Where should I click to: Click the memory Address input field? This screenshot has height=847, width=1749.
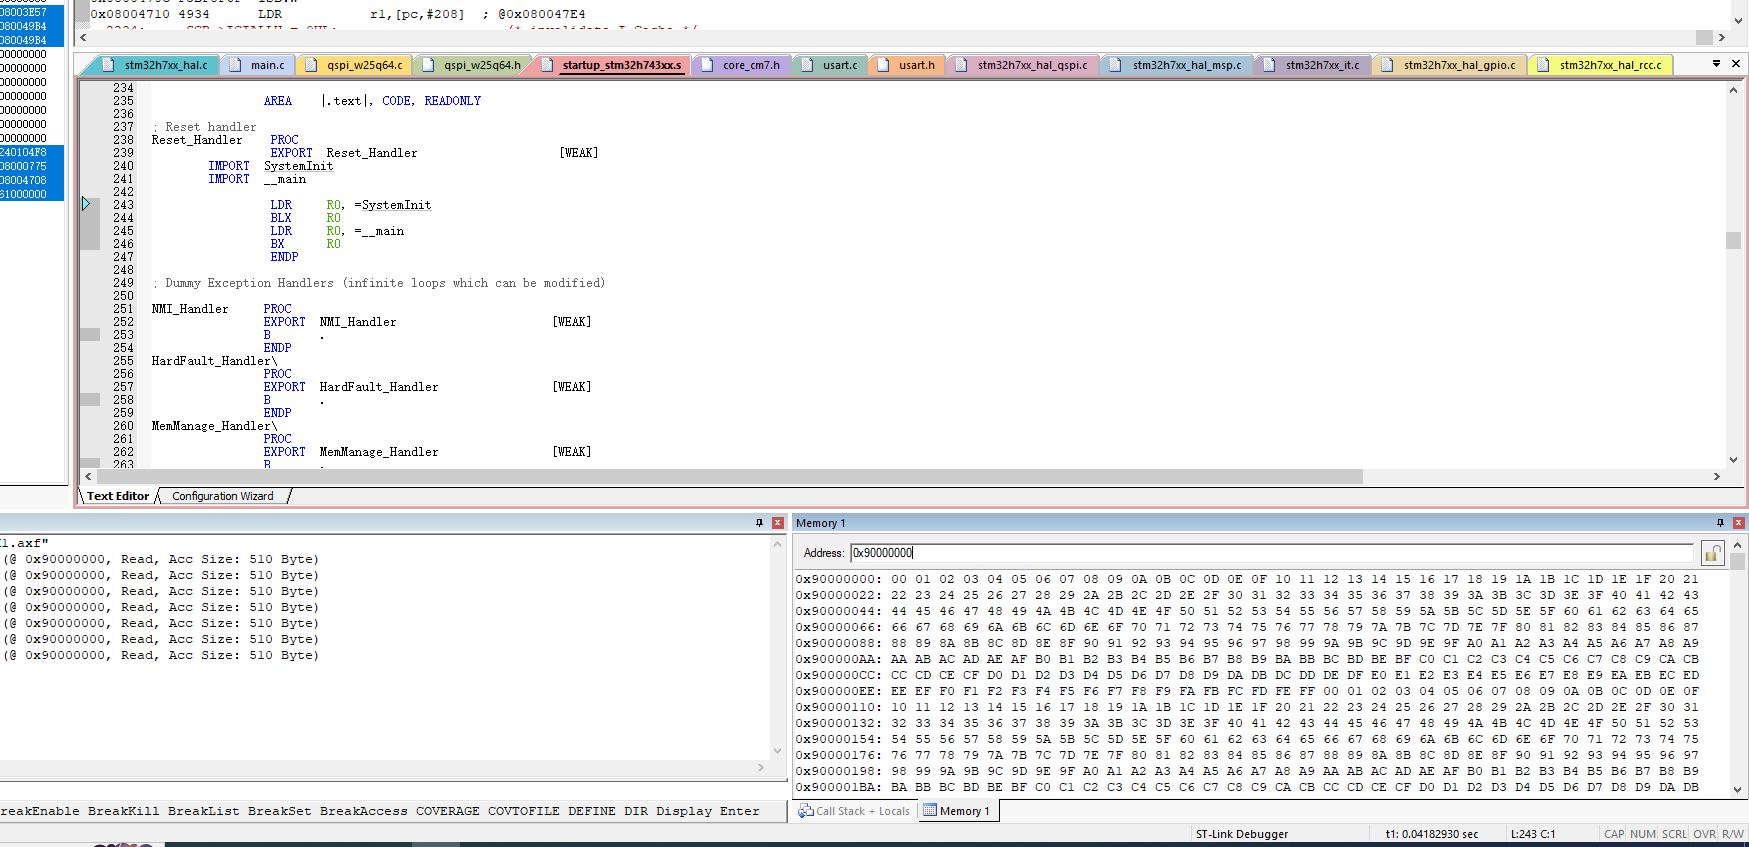[x=1272, y=553]
